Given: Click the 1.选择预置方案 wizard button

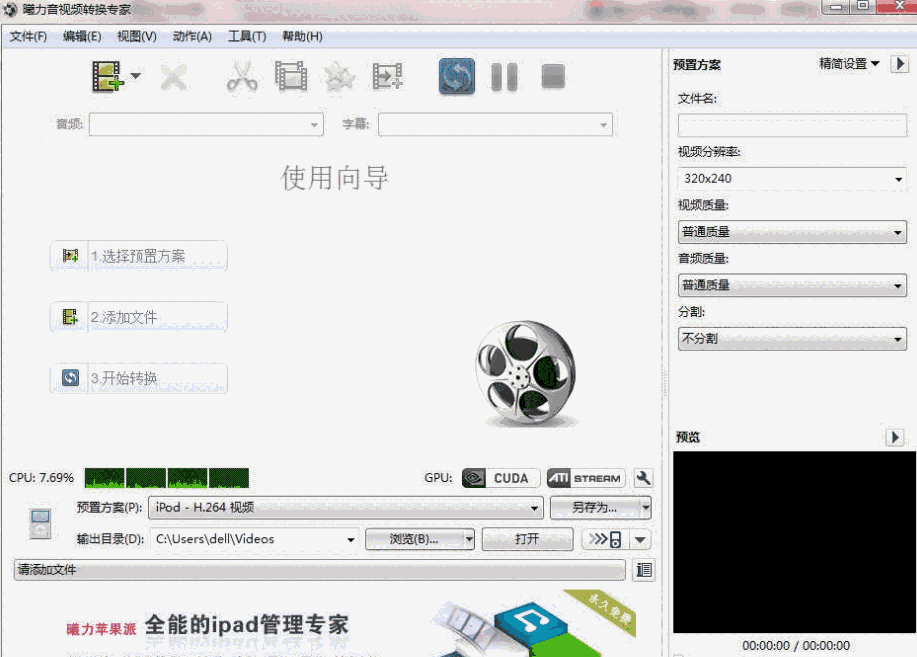Looking at the screenshot, I should point(138,256).
